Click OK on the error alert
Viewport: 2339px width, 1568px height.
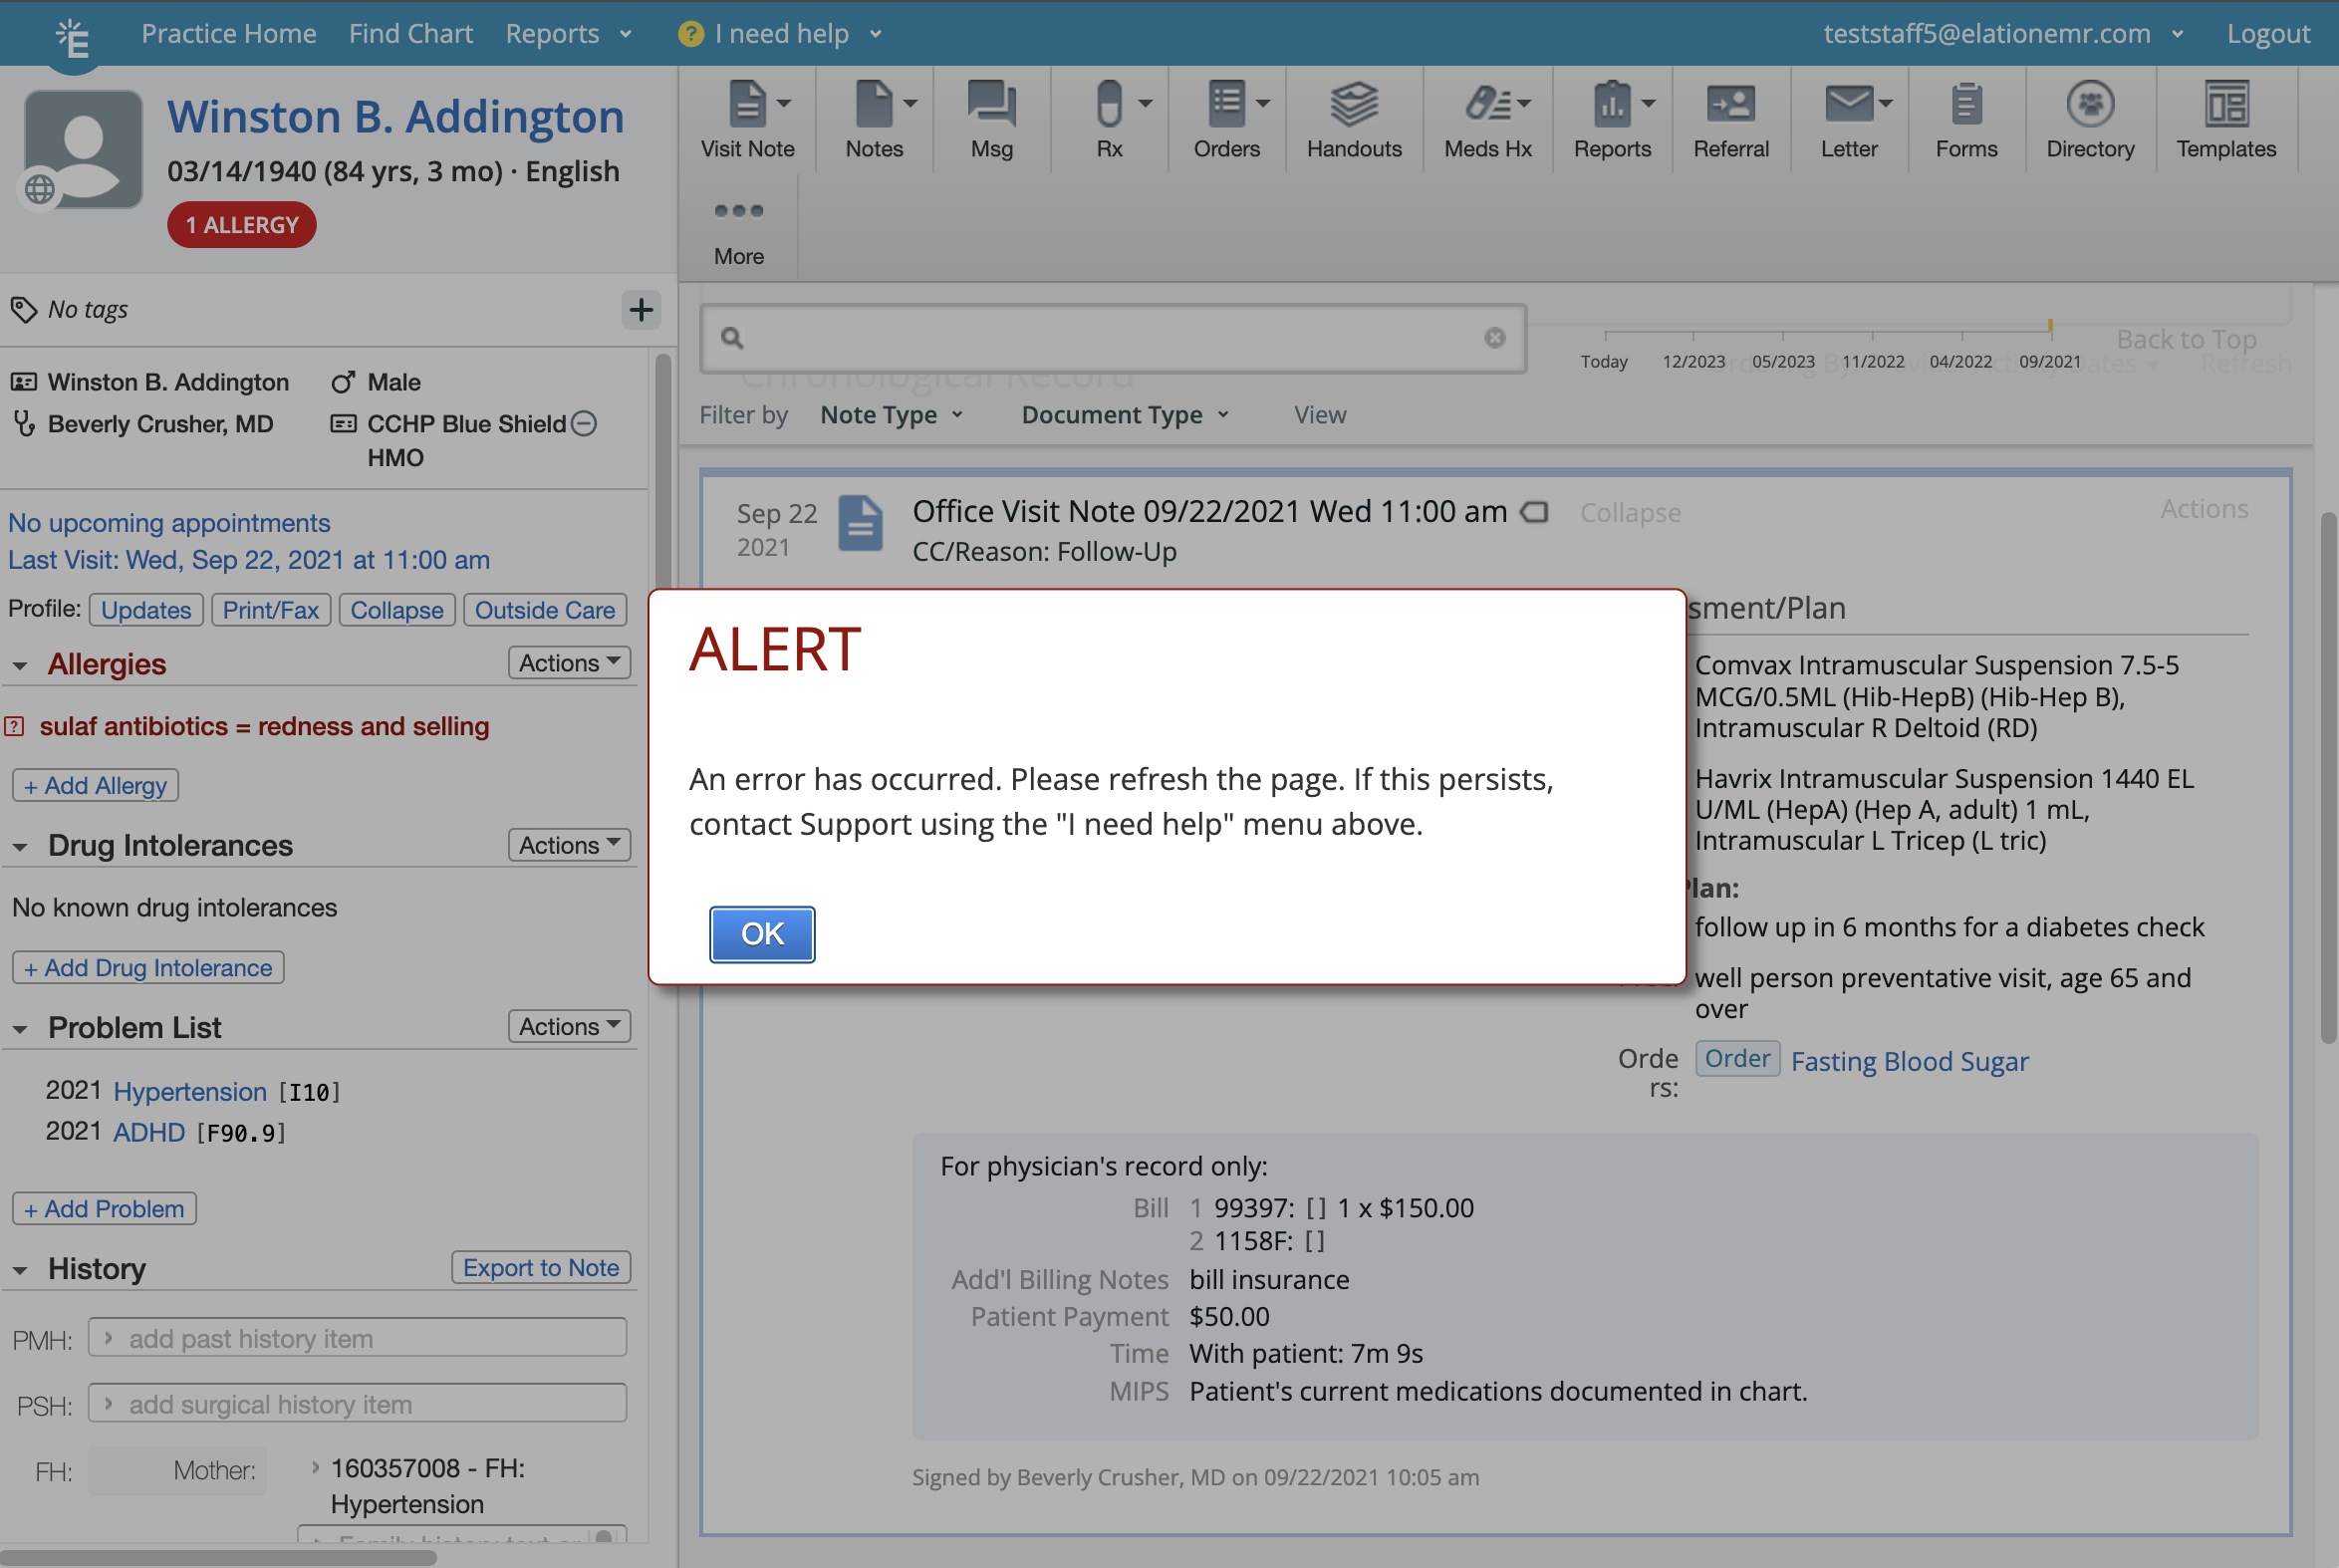click(x=762, y=934)
